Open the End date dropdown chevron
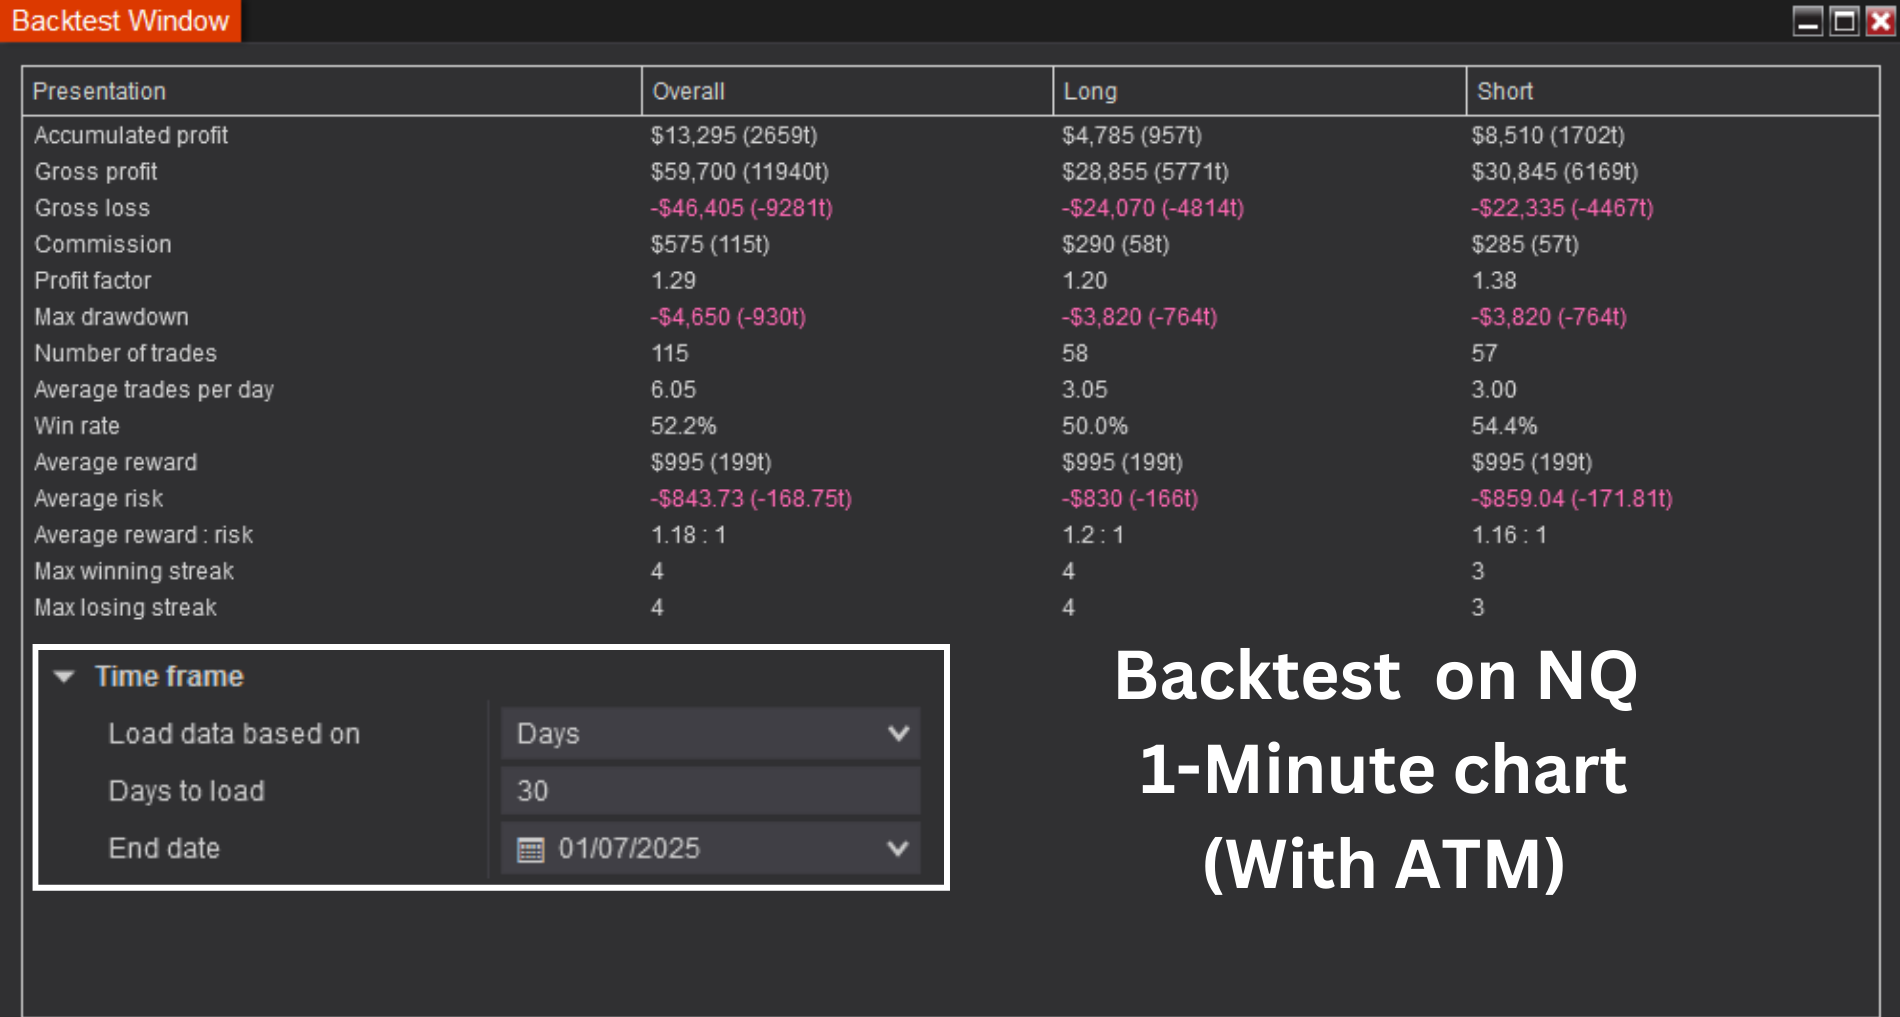 897,848
